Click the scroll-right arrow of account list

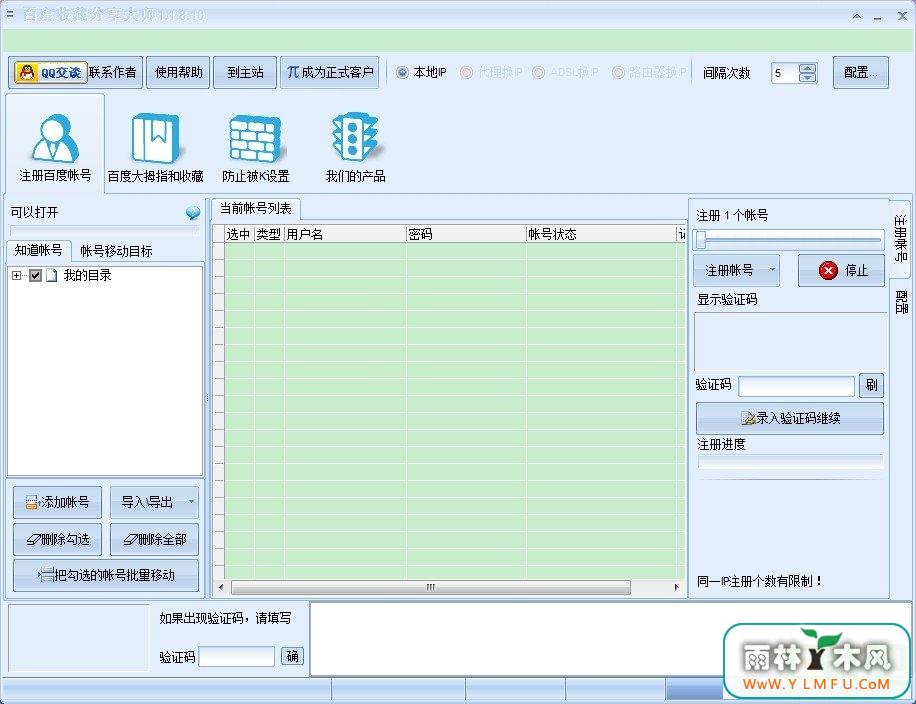coord(676,587)
